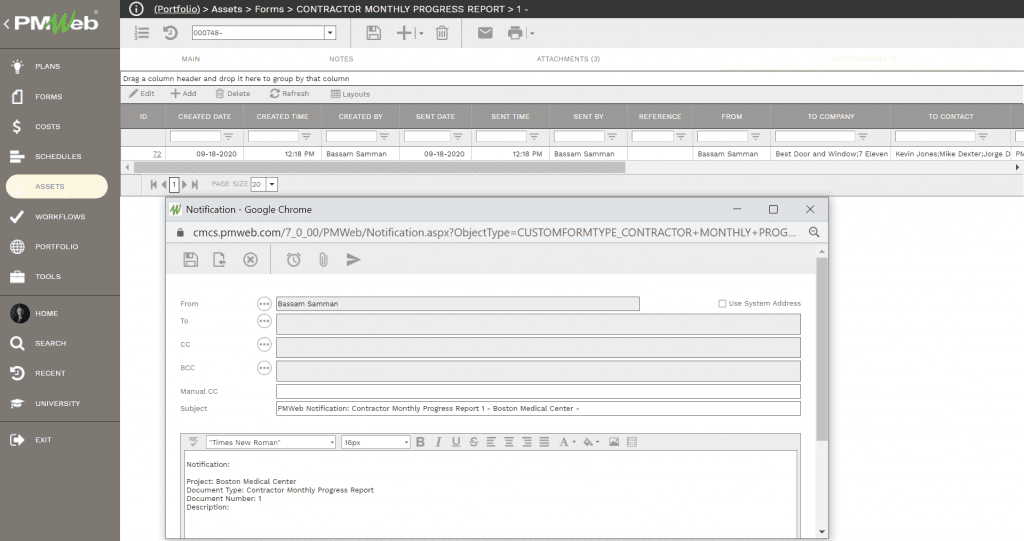Click the paperclip attach icon
The image size is (1024, 541).
click(323, 259)
